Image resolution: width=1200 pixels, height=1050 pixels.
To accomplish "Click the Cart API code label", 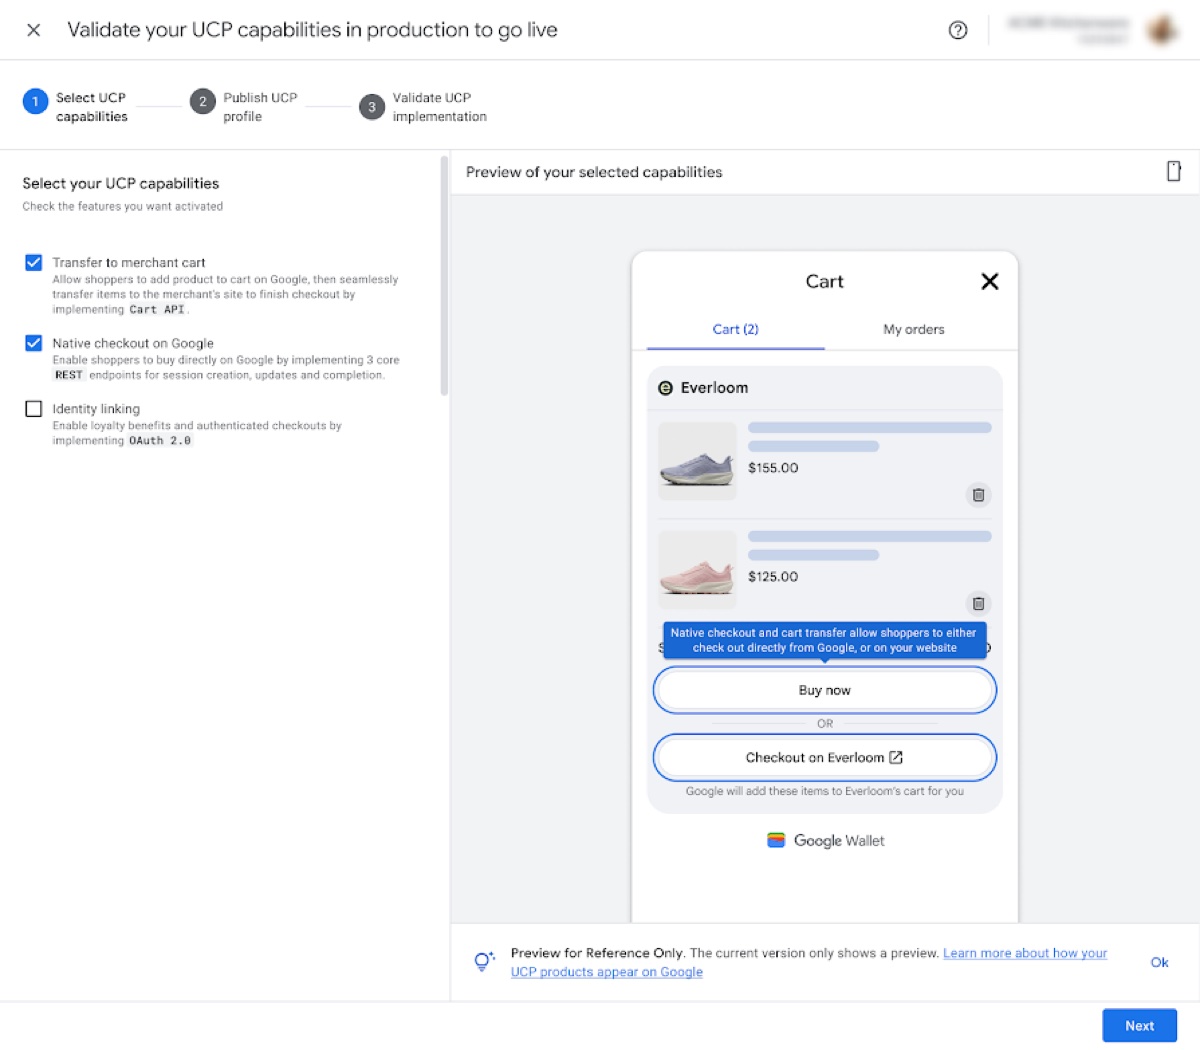I will (157, 310).
